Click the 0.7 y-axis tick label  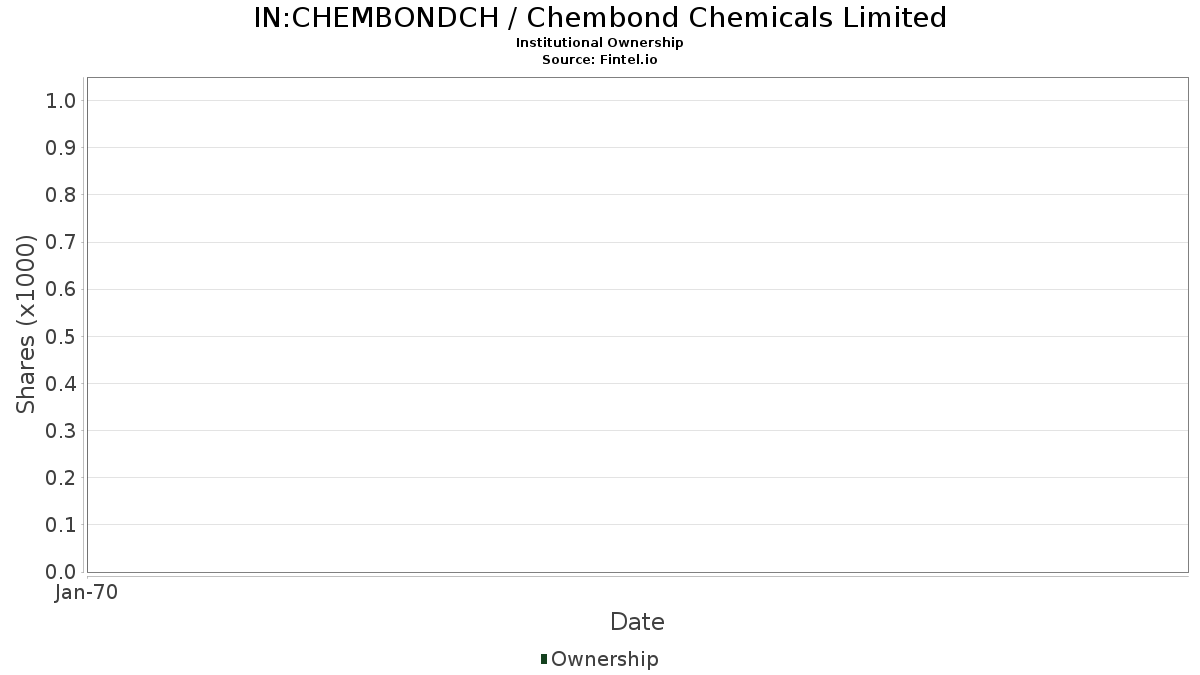(61, 242)
